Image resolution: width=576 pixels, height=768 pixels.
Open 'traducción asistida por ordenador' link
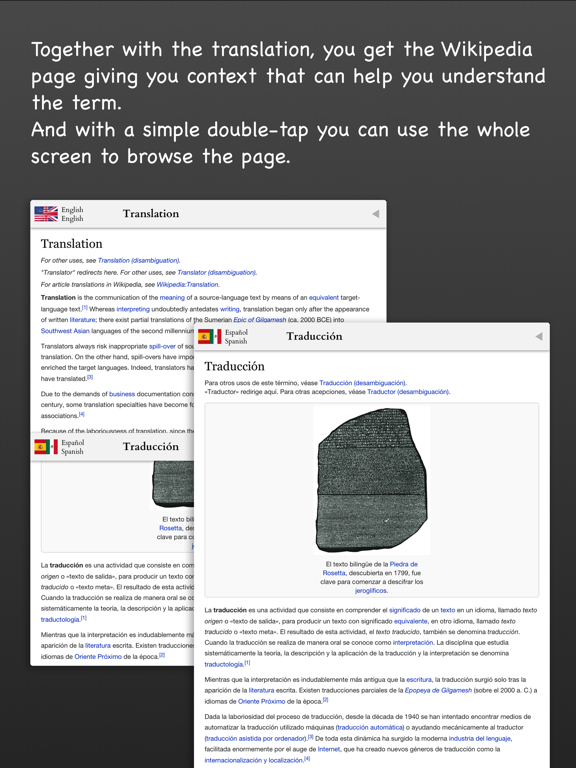(255, 739)
